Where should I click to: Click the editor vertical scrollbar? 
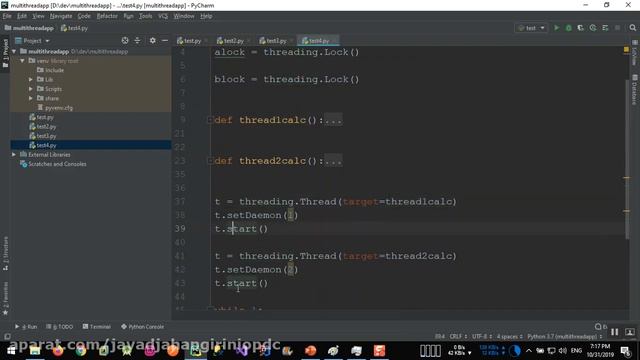coord(626,159)
